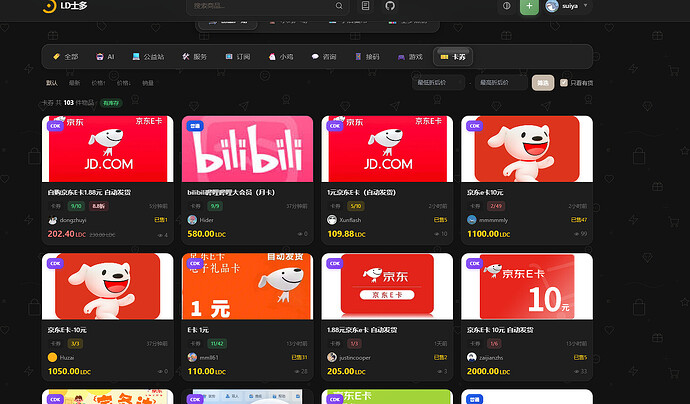Click the views eye icon showing 99
This screenshot has height=404, width=690.
pyautogui.click(x=576, y=234)
